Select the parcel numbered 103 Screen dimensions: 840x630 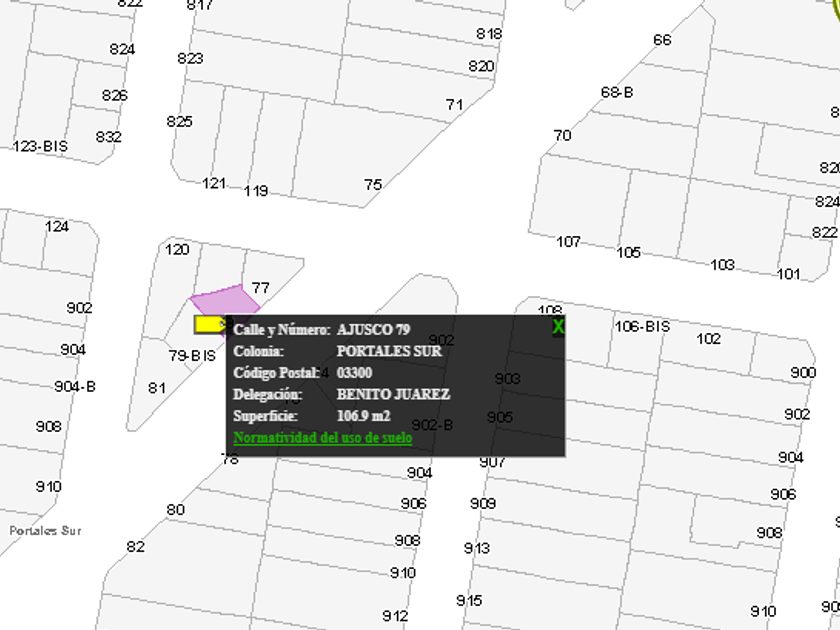(x=722, y=264)
